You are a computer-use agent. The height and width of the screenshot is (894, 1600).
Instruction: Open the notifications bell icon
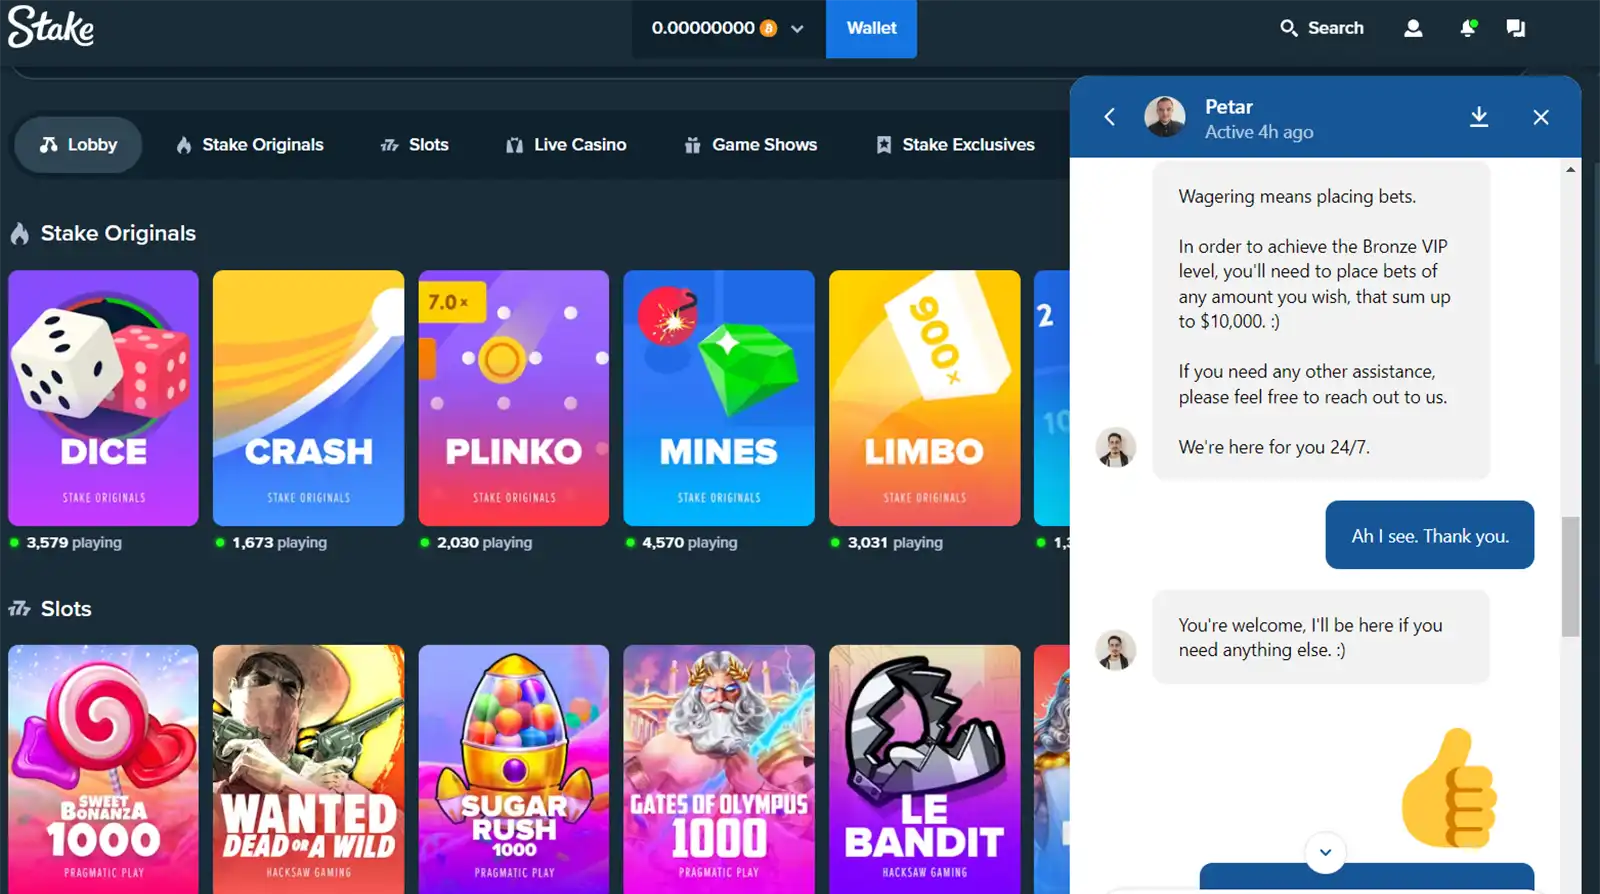[1468, 28]
